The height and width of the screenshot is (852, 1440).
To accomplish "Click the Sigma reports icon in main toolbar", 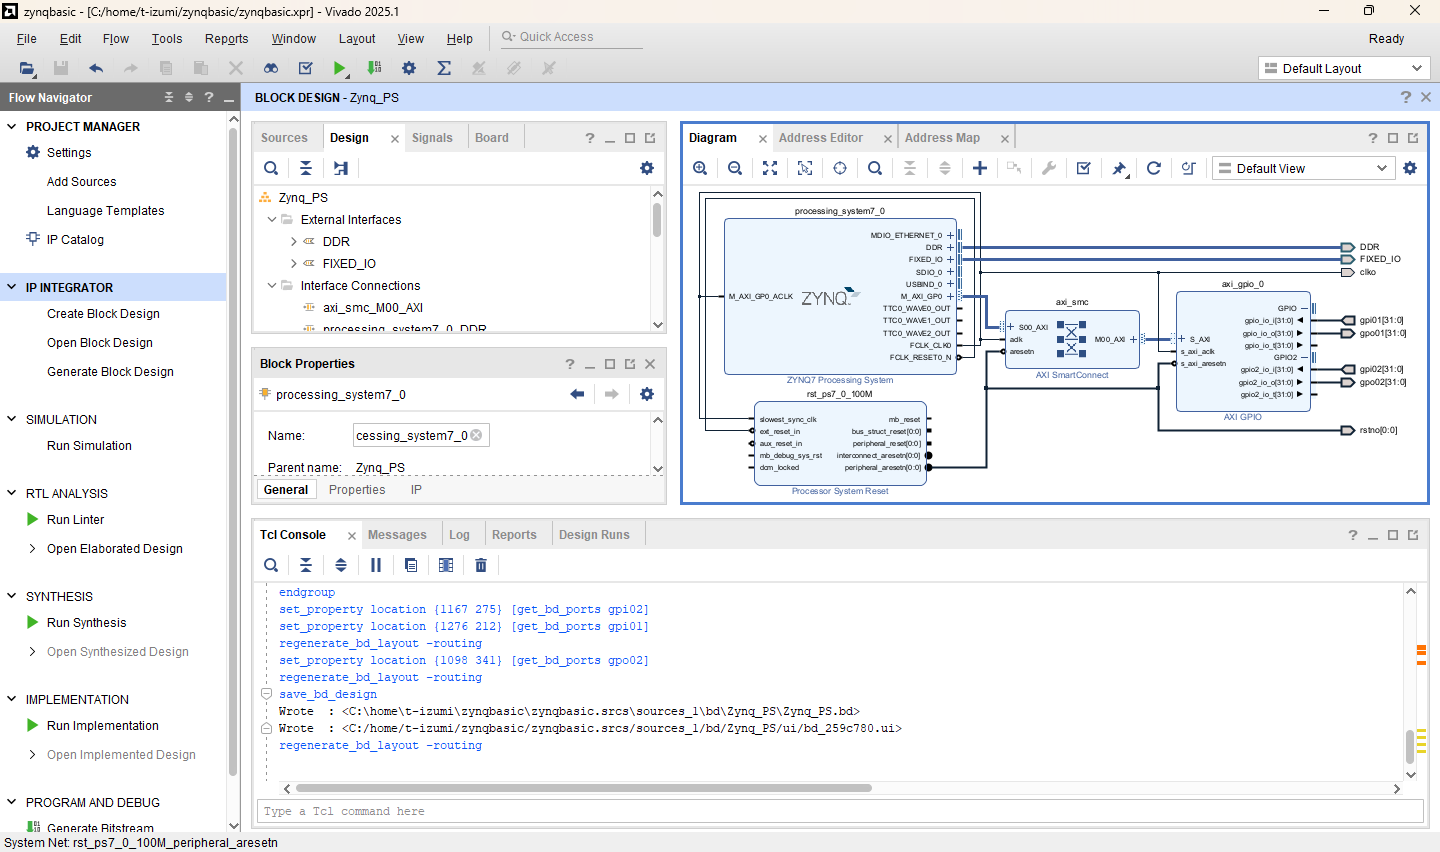I will (444, 68).
